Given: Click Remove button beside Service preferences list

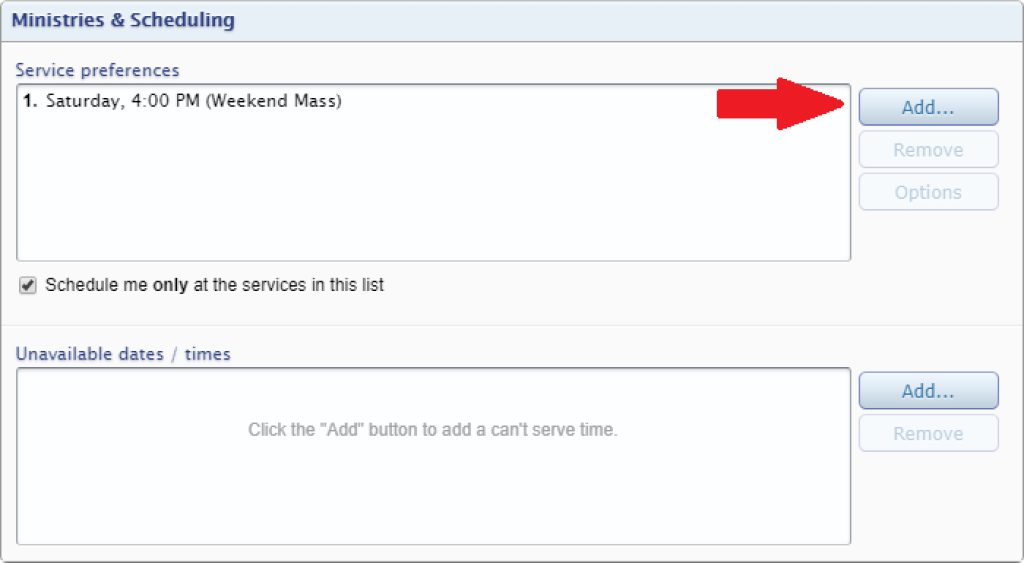Looking at the screenshot, I should coord(928,150).
